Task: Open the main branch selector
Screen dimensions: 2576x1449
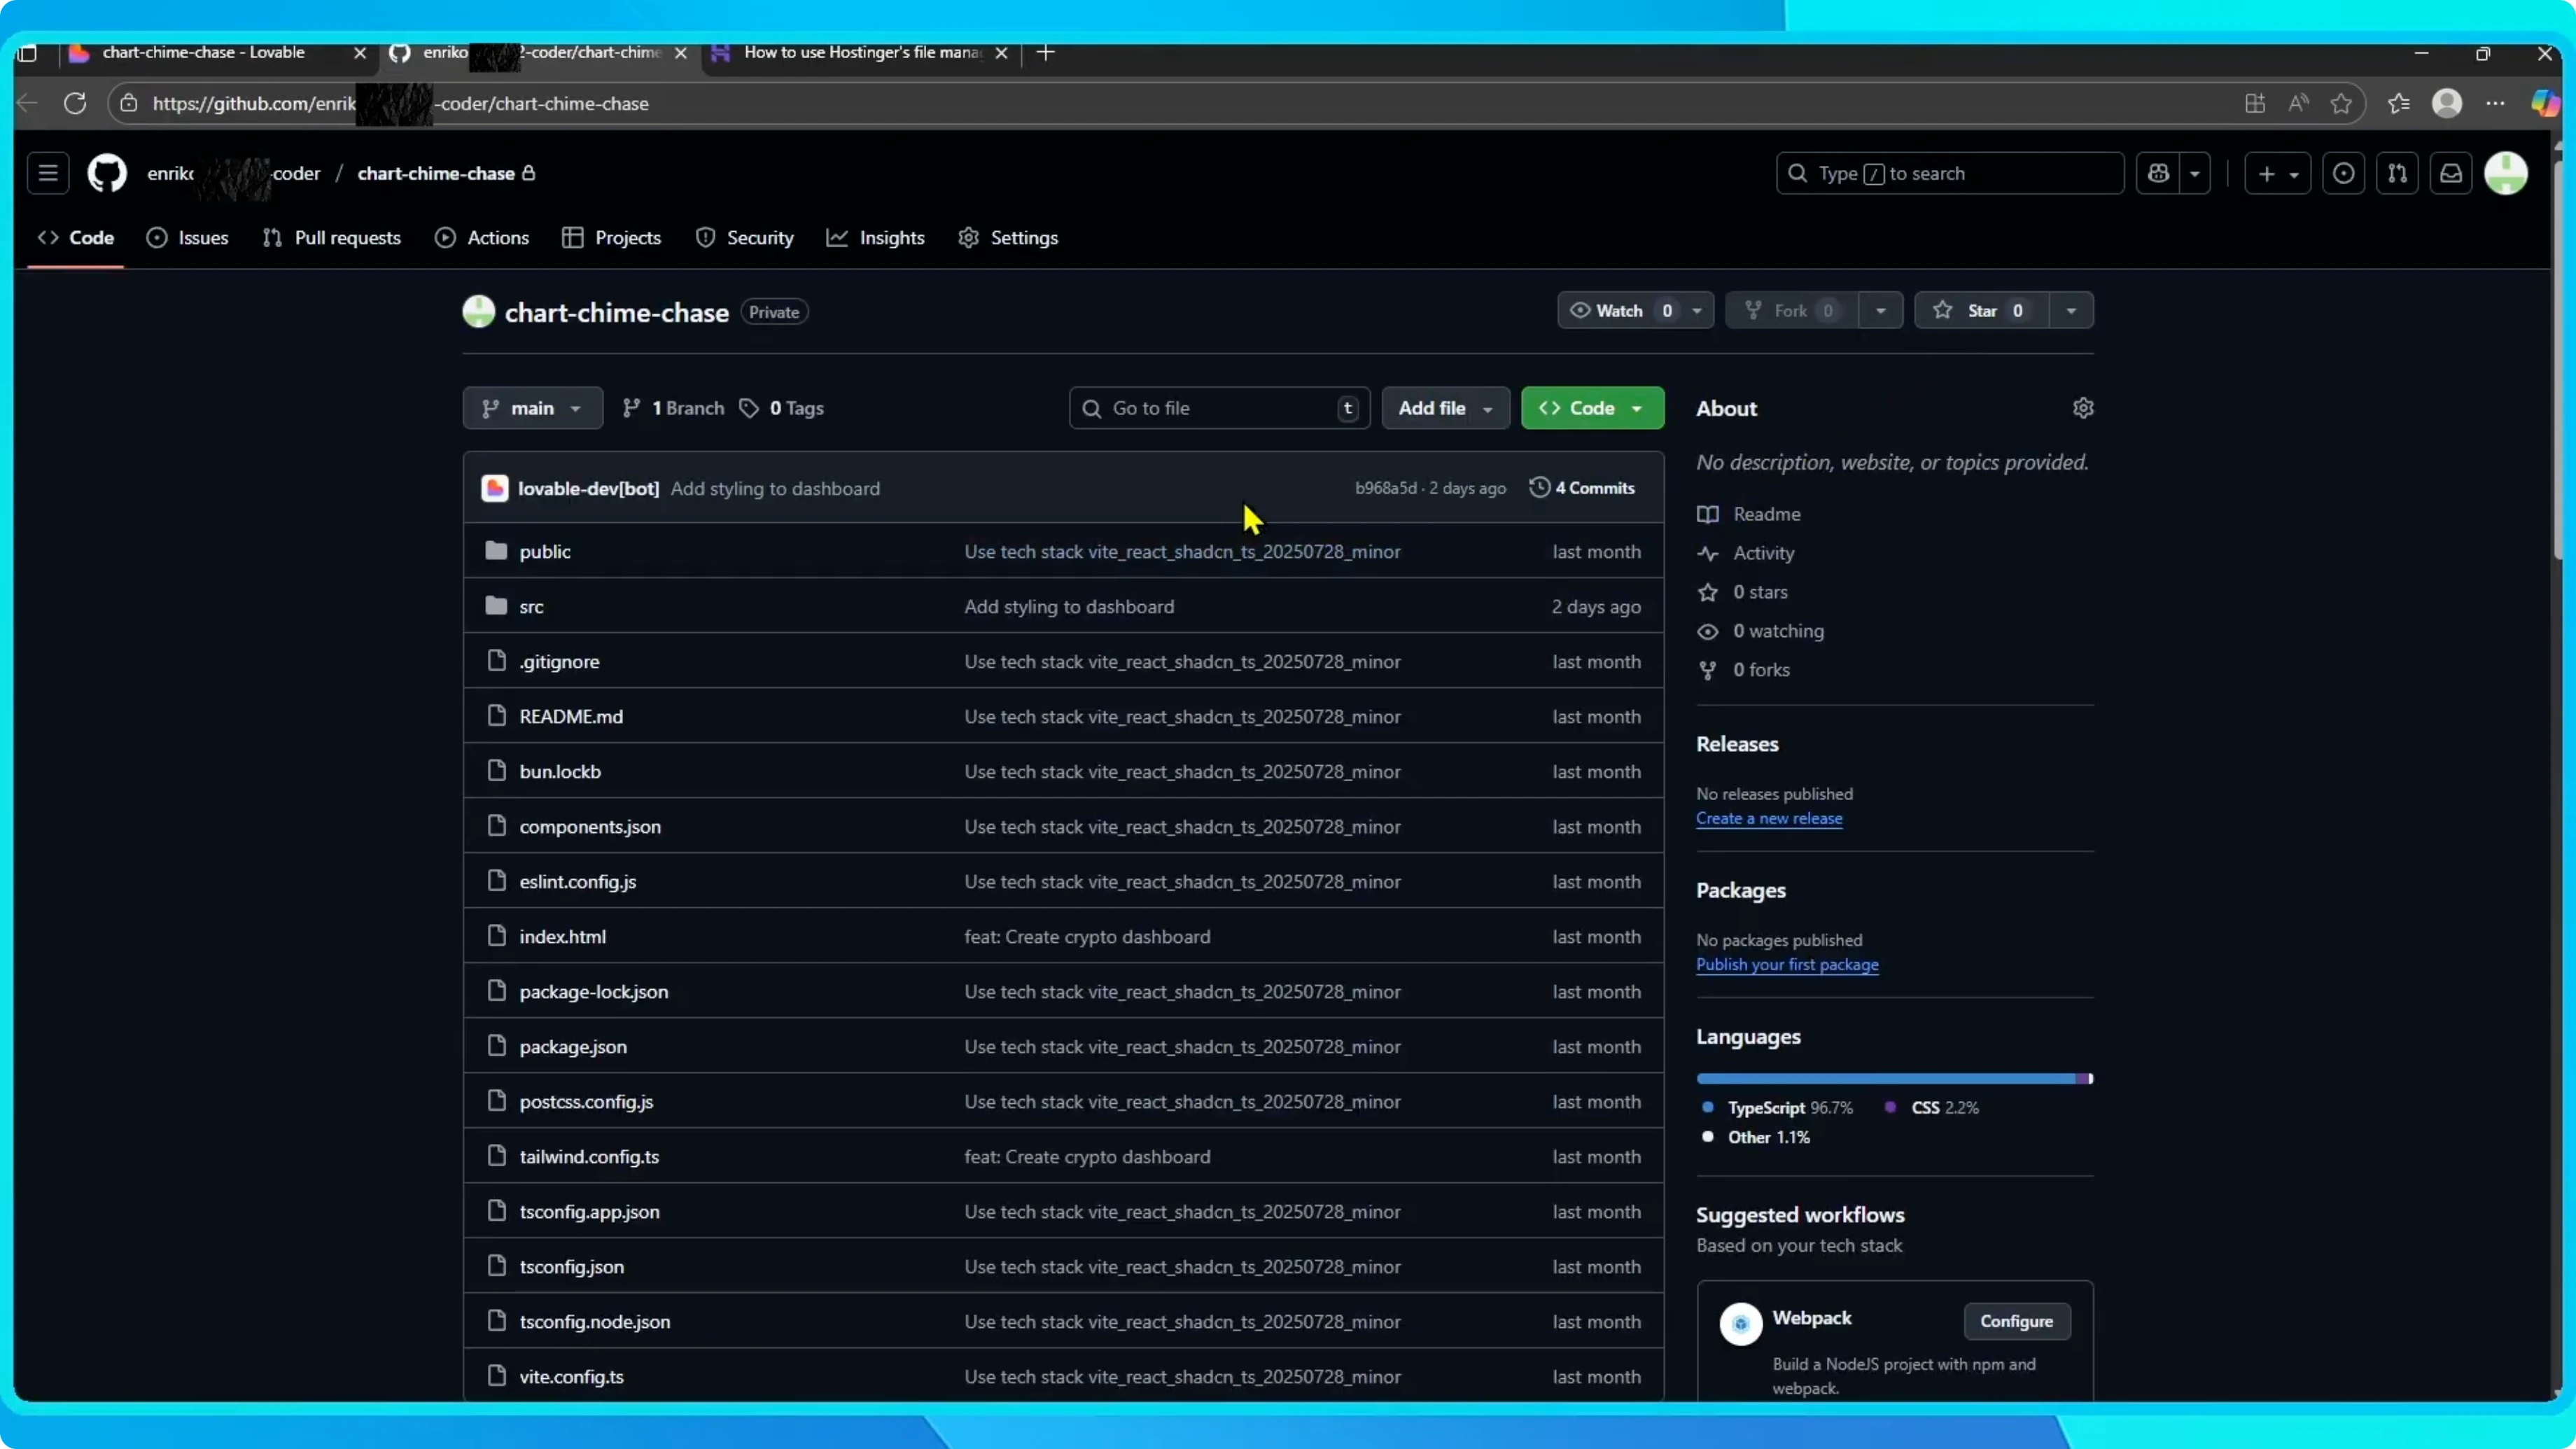Action: pyautogui.click(x=532, y=408)
